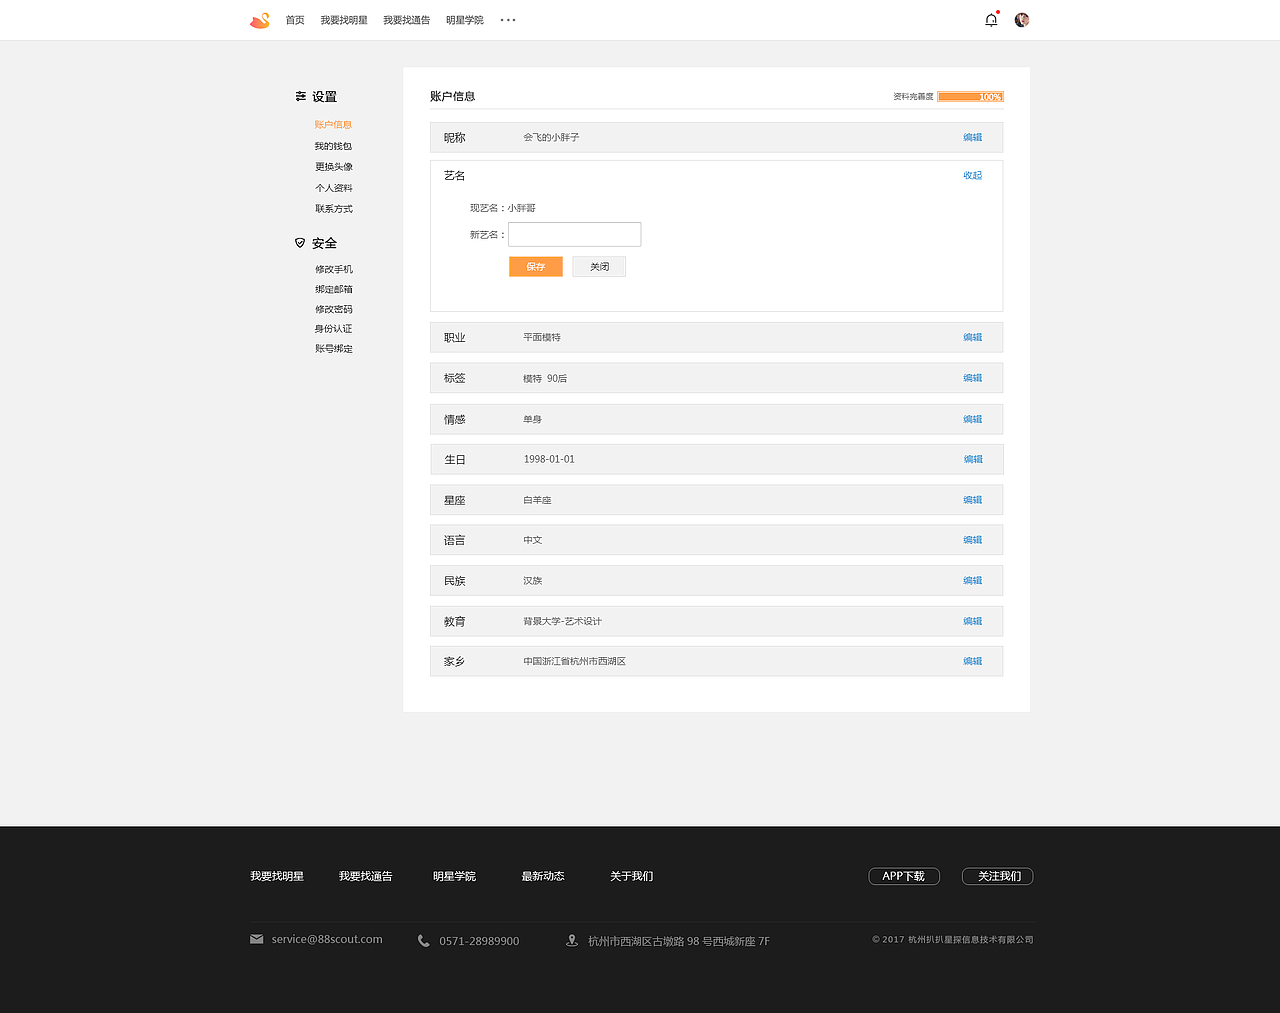Click the APP下载 button
Image resolution: width=1280 pixels, height=1013 pixels.
(904, 876)
